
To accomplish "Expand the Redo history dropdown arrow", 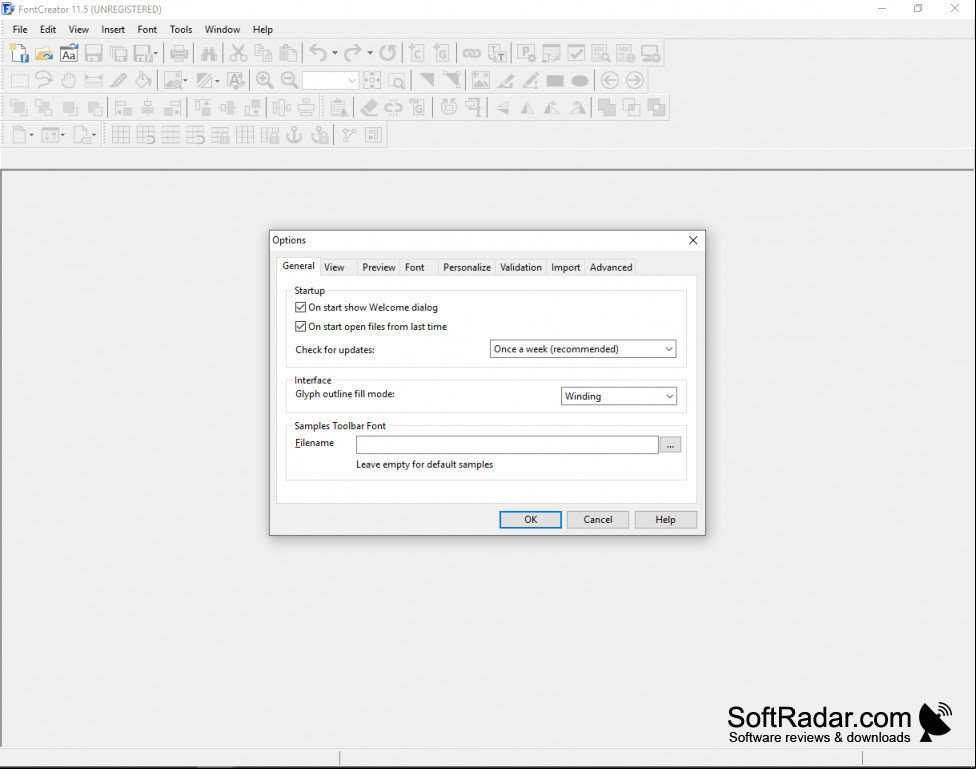I will tap(370, 54).
